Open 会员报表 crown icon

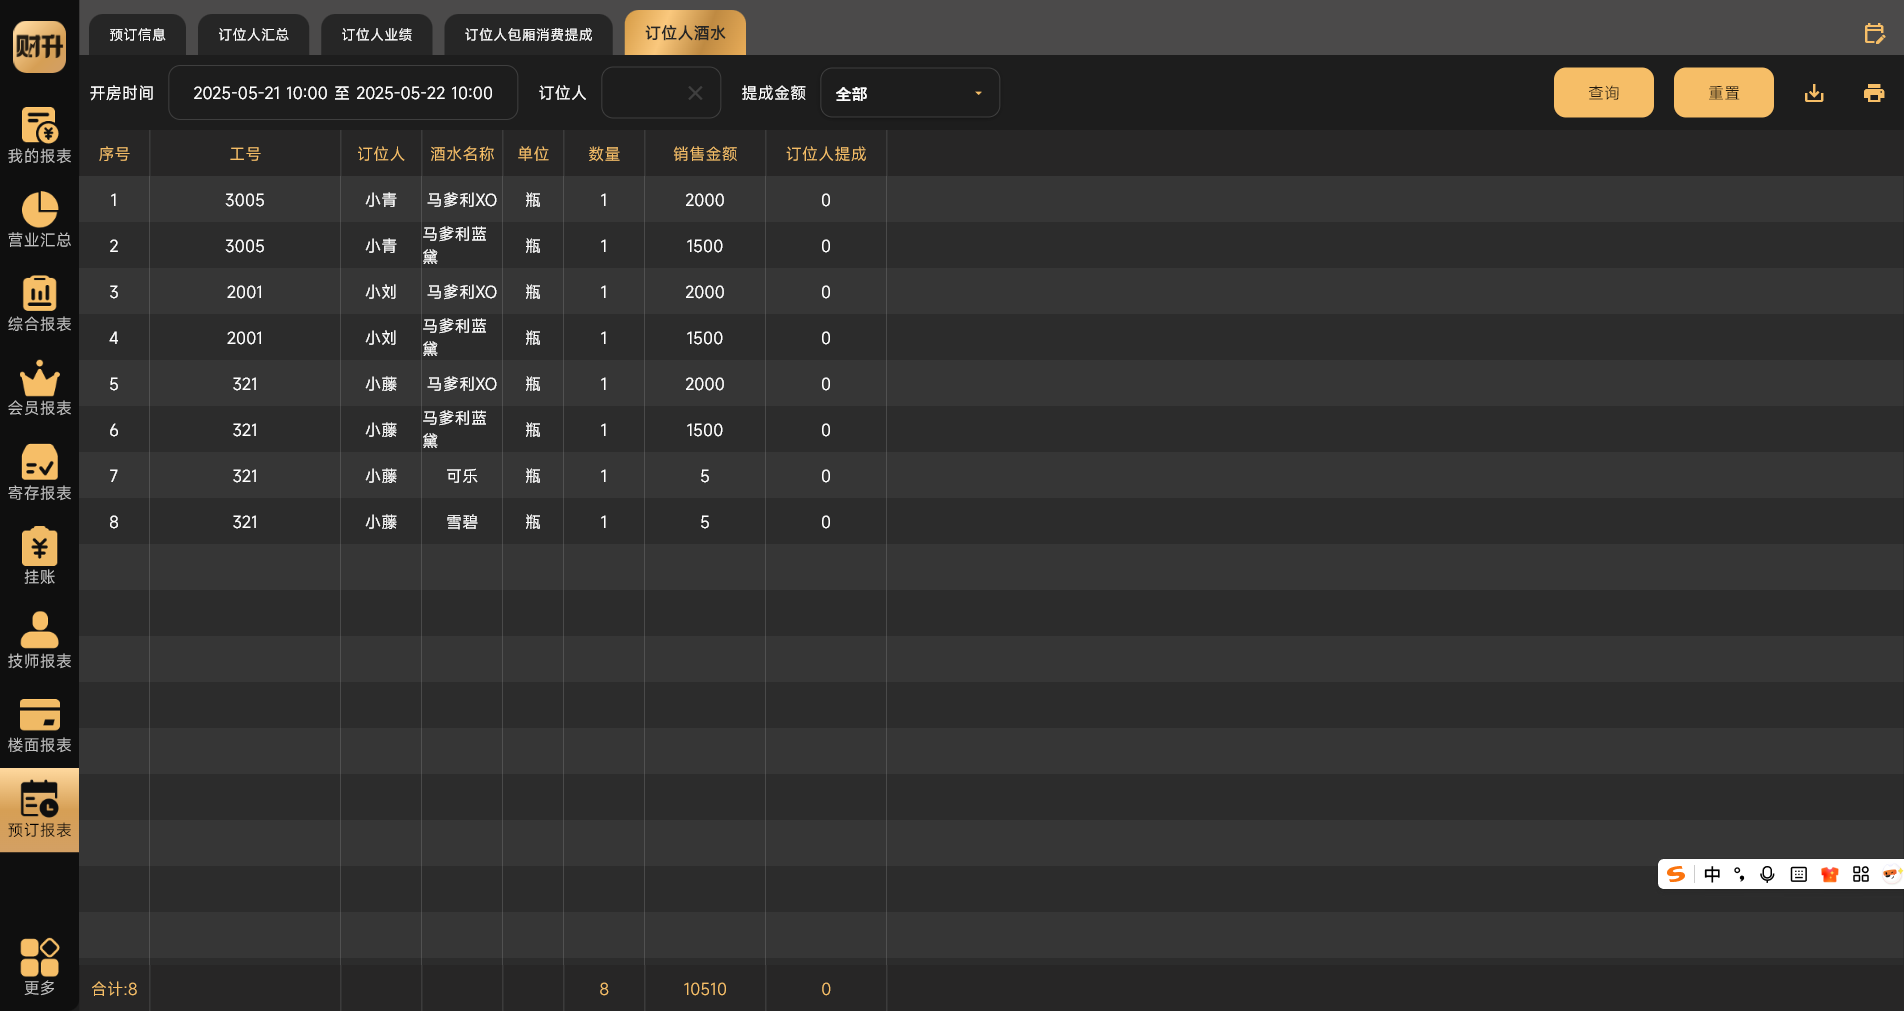tap(39, 379)
